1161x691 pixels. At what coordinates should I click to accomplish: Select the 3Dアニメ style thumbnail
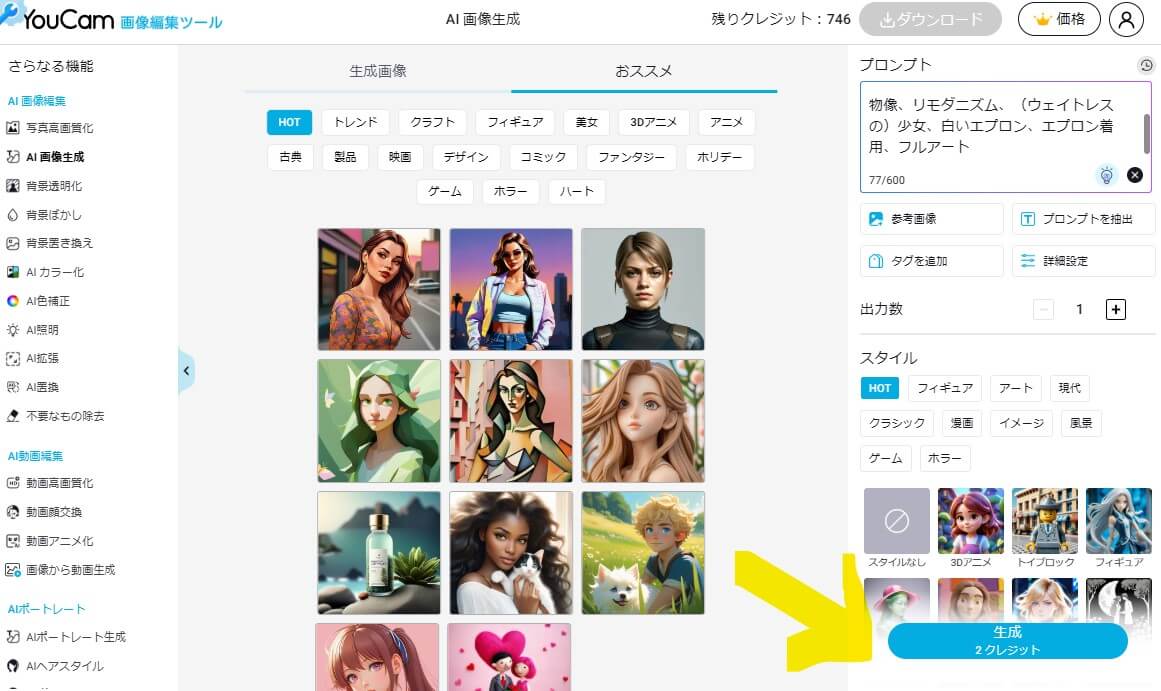coord(971,521)
